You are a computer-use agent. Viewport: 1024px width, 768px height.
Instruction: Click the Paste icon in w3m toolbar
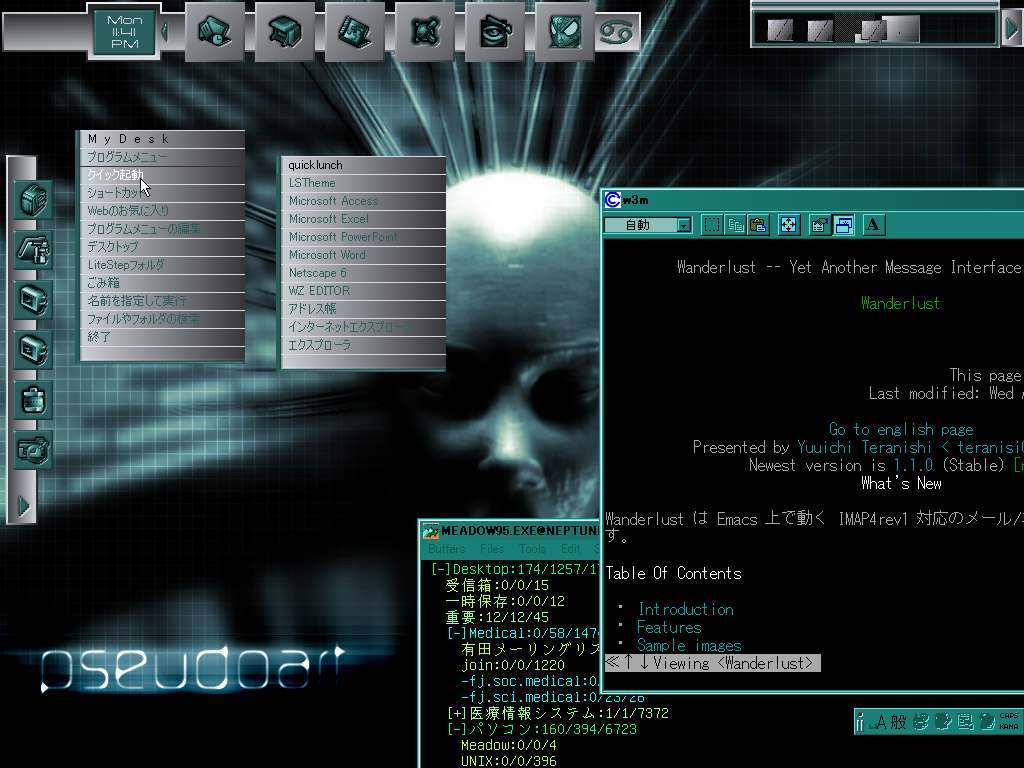click(x=758, y=225)
